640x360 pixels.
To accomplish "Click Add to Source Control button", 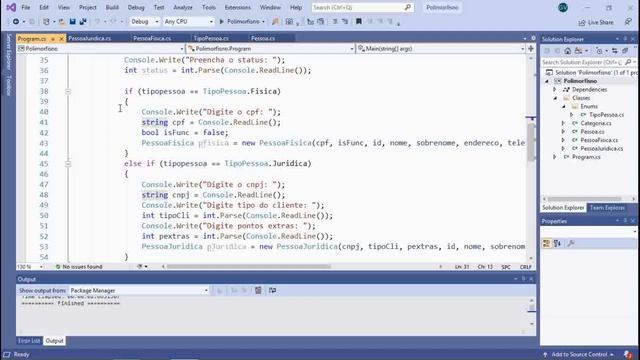I will [579, 355].
